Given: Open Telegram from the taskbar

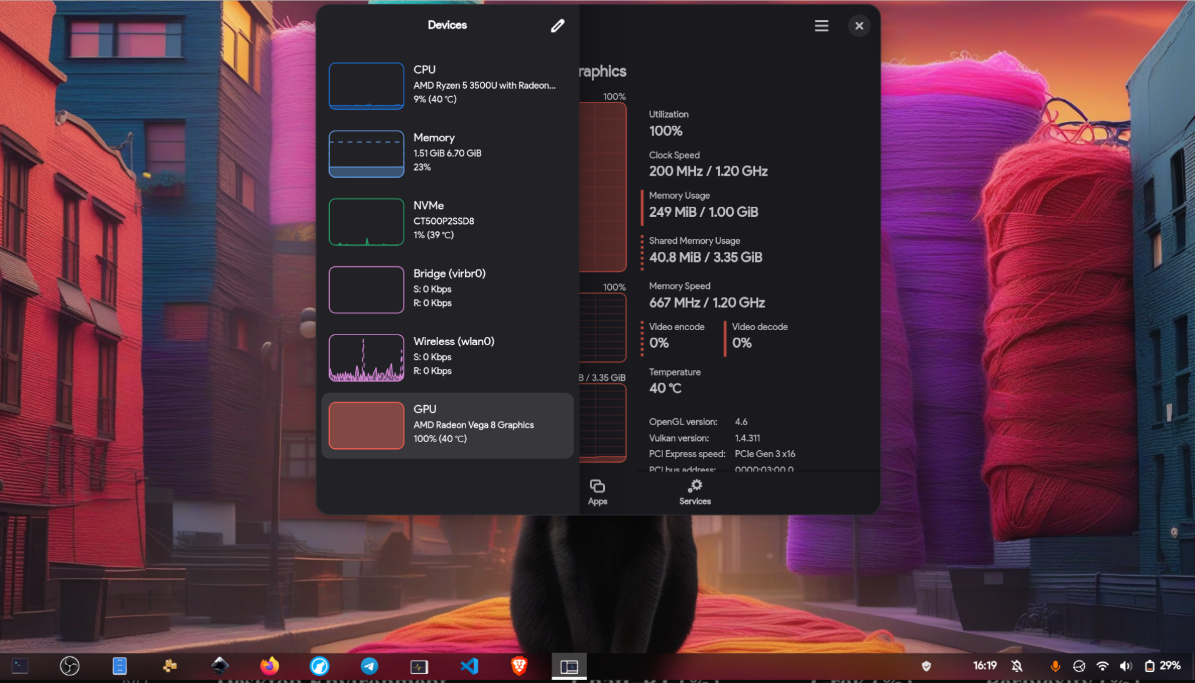Looking at the screenshot, I should point(369,666).
